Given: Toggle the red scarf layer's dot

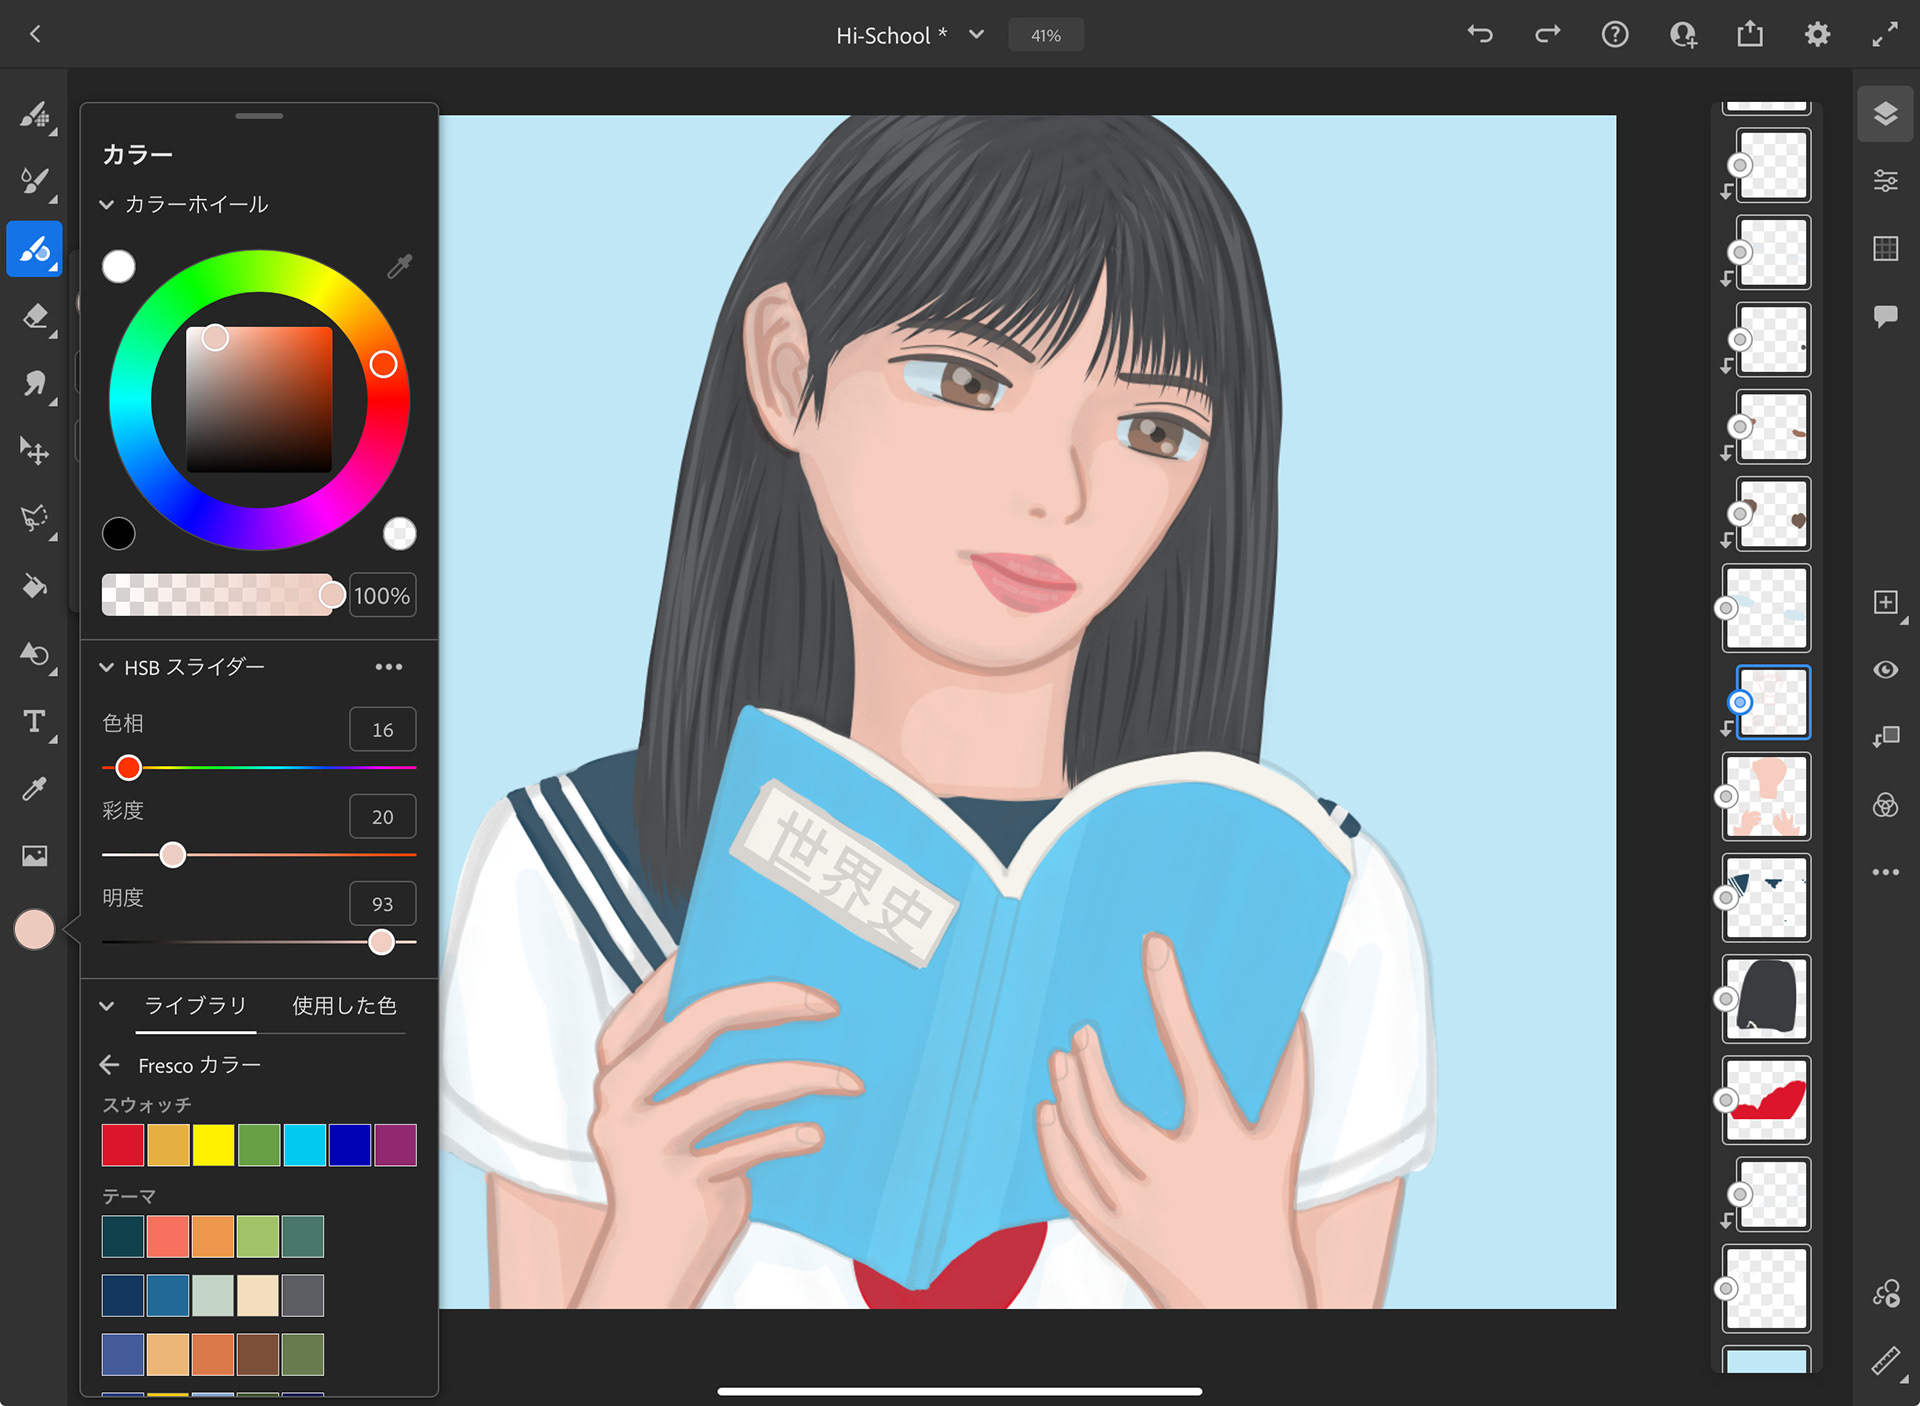Looking at the screenshot, I should (1725, 1100).
